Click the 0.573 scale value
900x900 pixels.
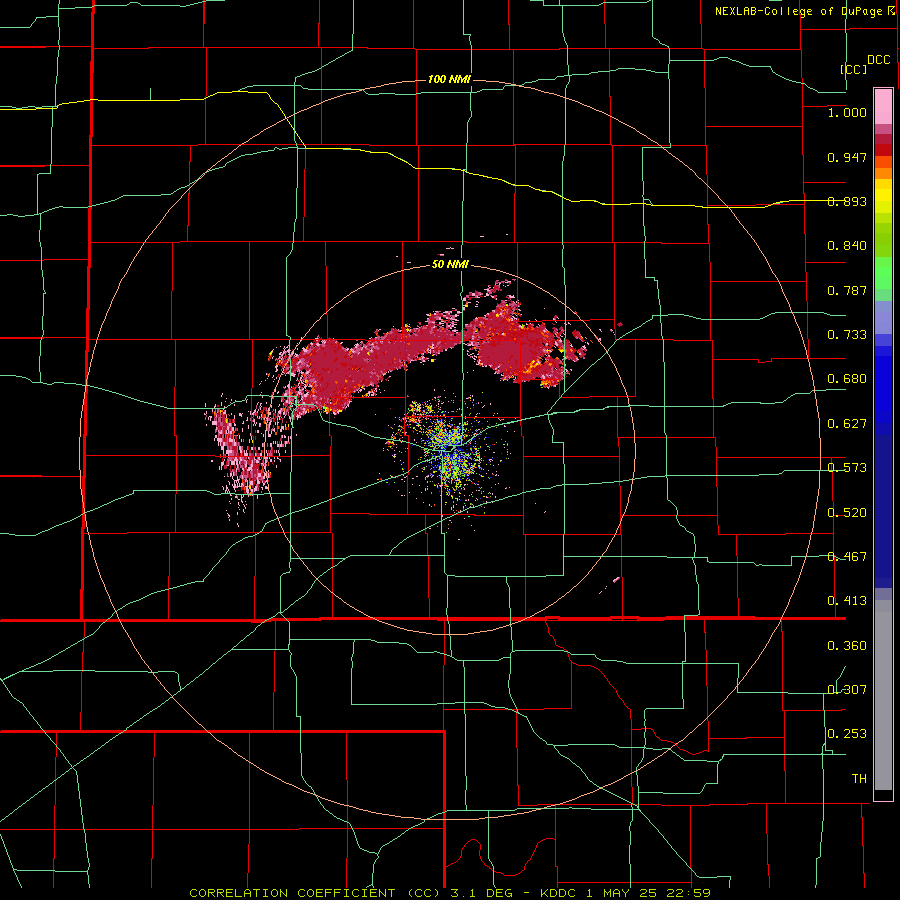pyautogui.click(x=847, y=468)
